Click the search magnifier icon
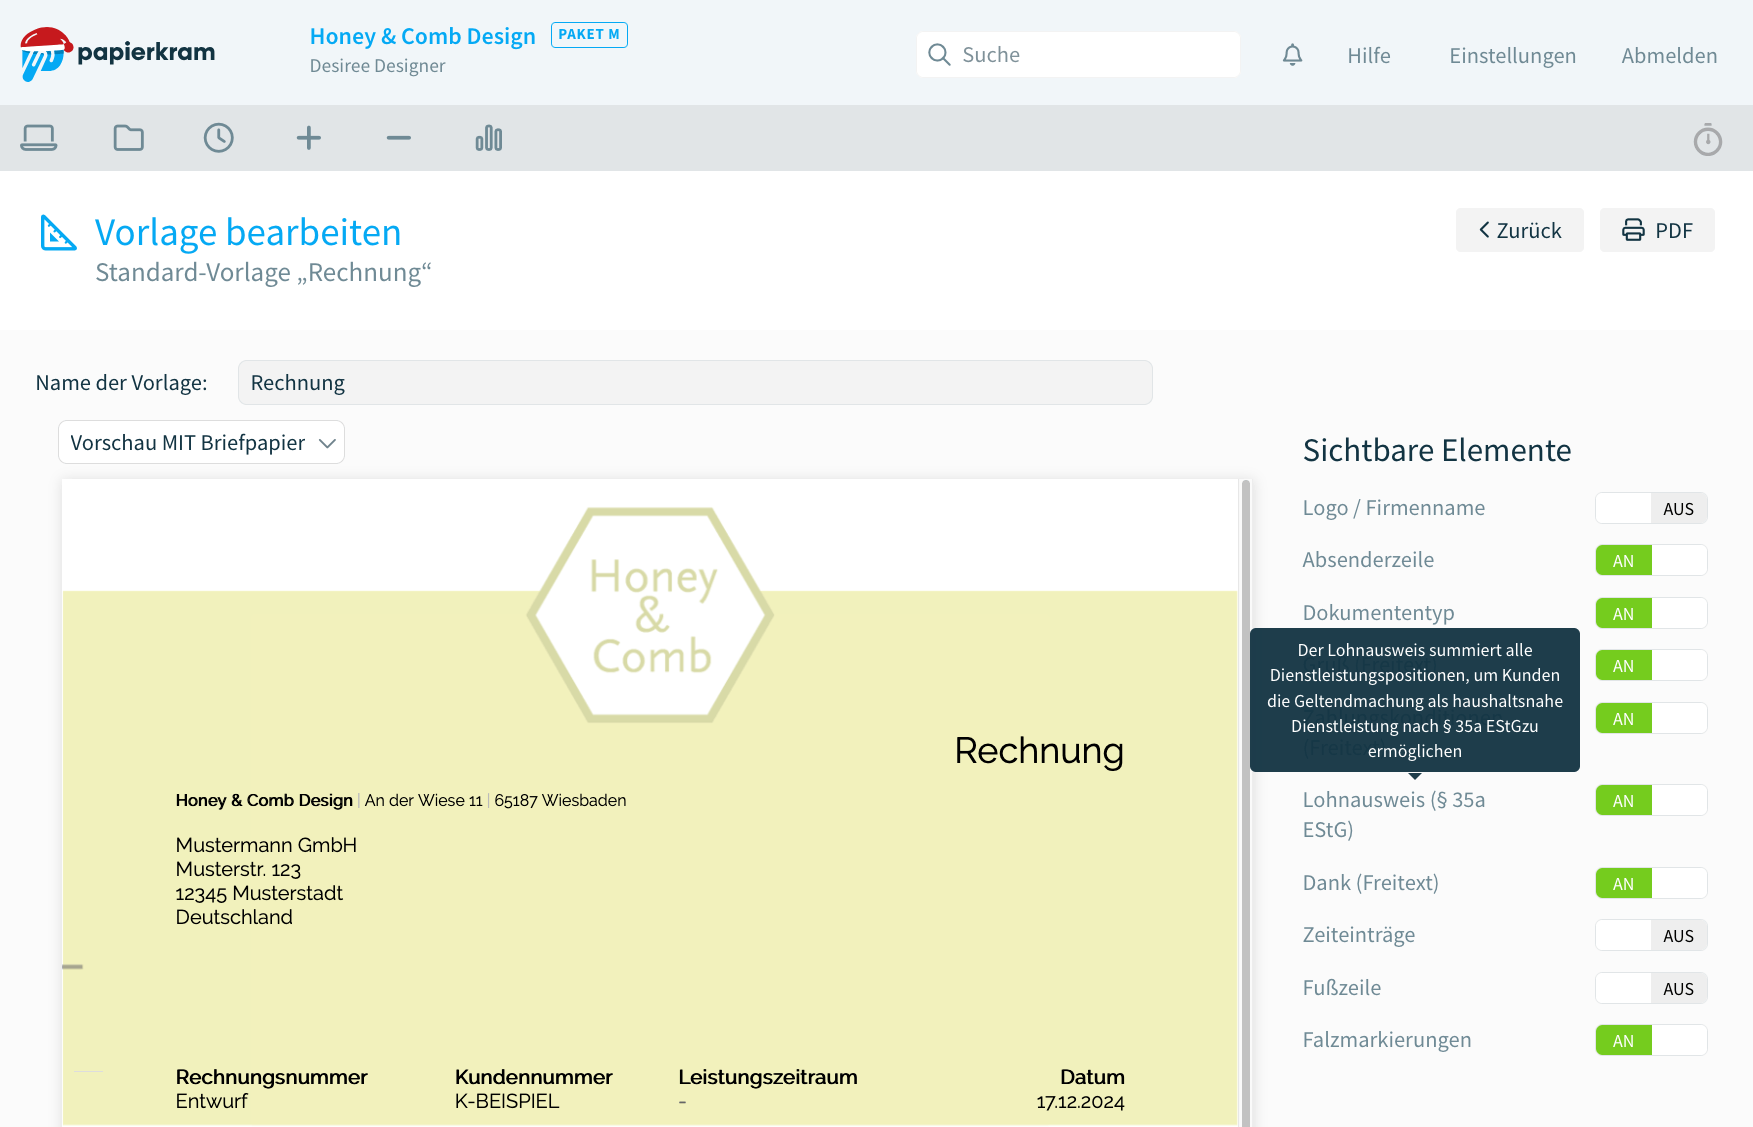Screen dimensions: 1753x1127 939,55
